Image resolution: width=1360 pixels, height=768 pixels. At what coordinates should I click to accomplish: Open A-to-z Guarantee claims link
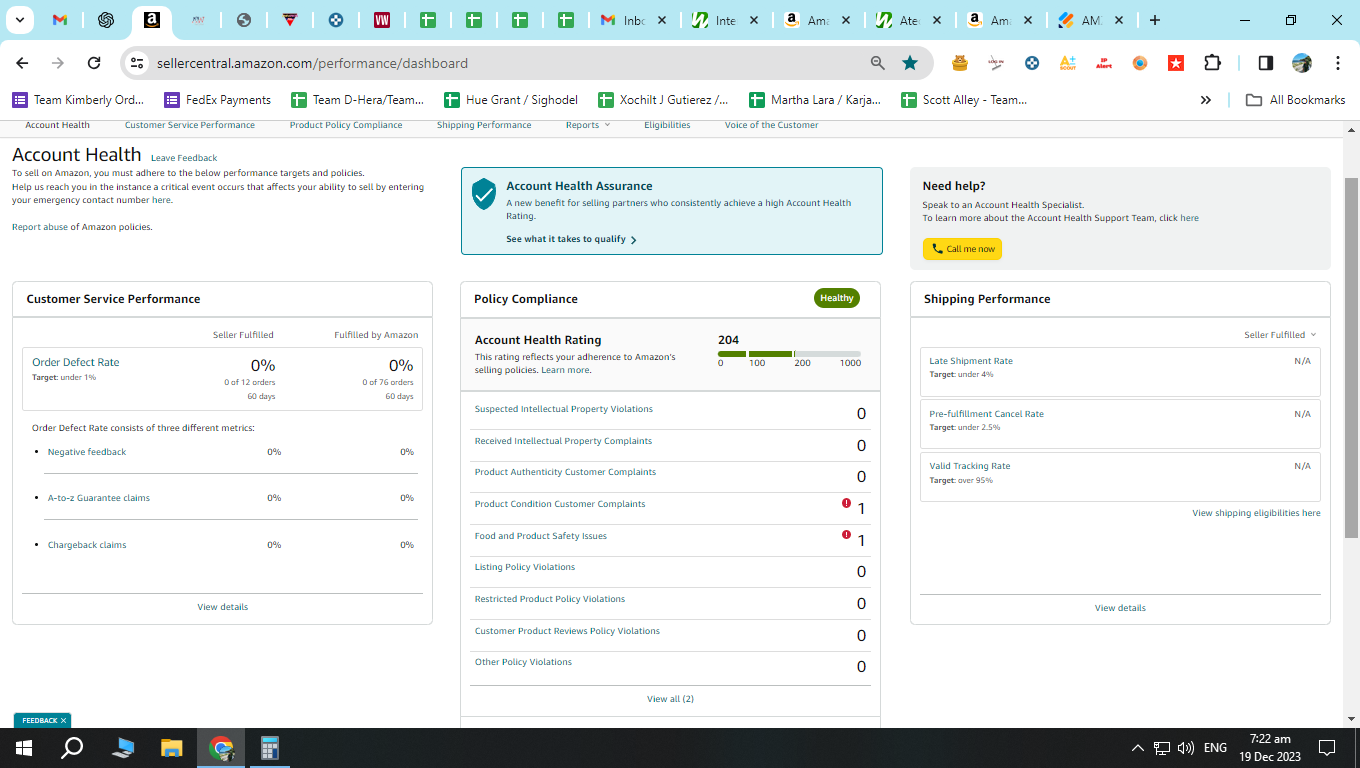(99, 498)
